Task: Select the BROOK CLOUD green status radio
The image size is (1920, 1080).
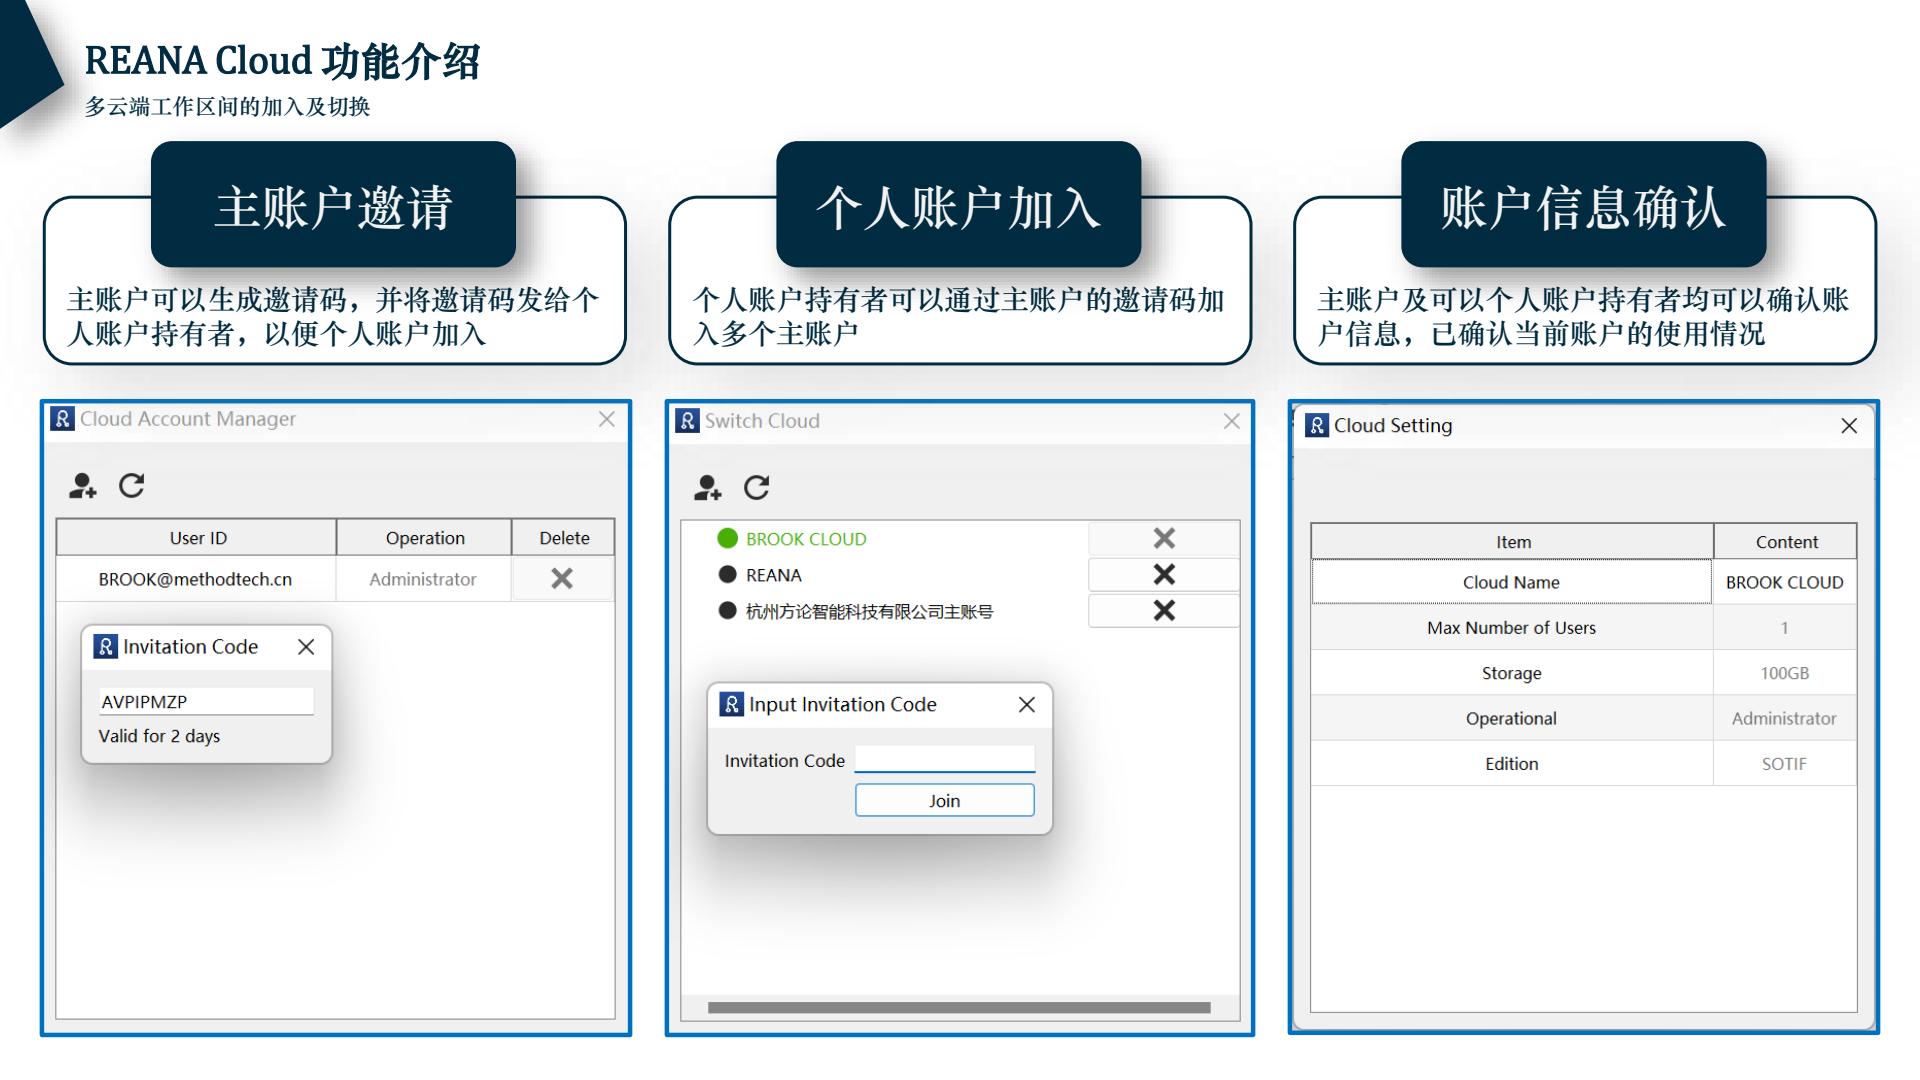Action: [728, 539]
